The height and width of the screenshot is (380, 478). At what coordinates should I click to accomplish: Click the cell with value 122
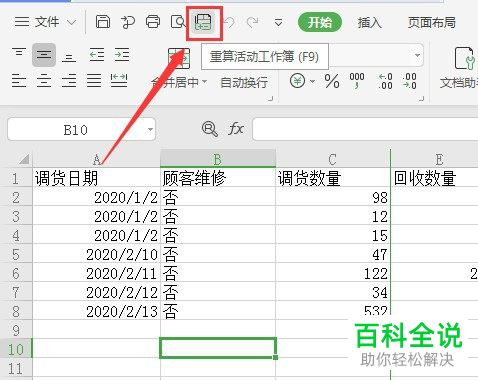click(333, 273)
